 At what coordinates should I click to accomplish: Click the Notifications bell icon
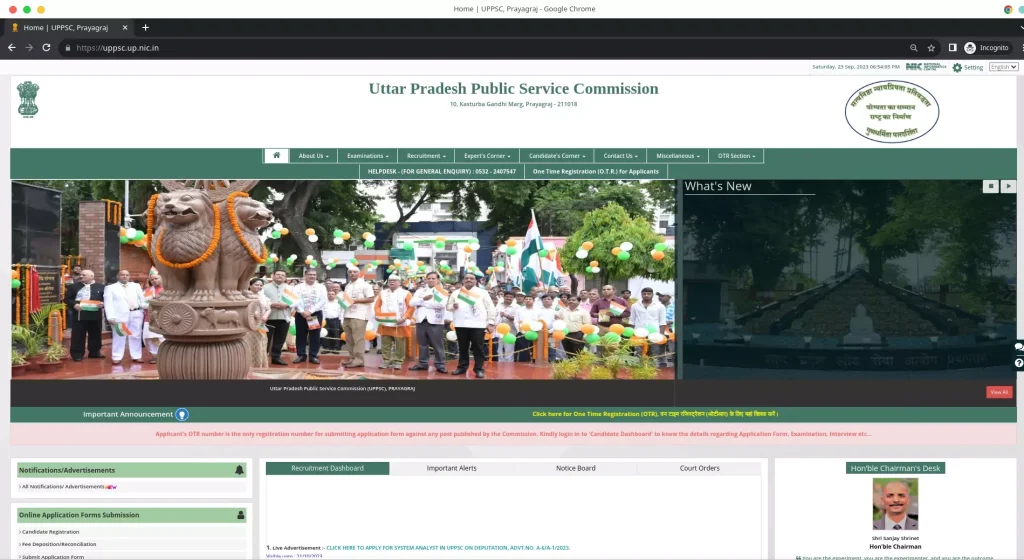(239, 470)
